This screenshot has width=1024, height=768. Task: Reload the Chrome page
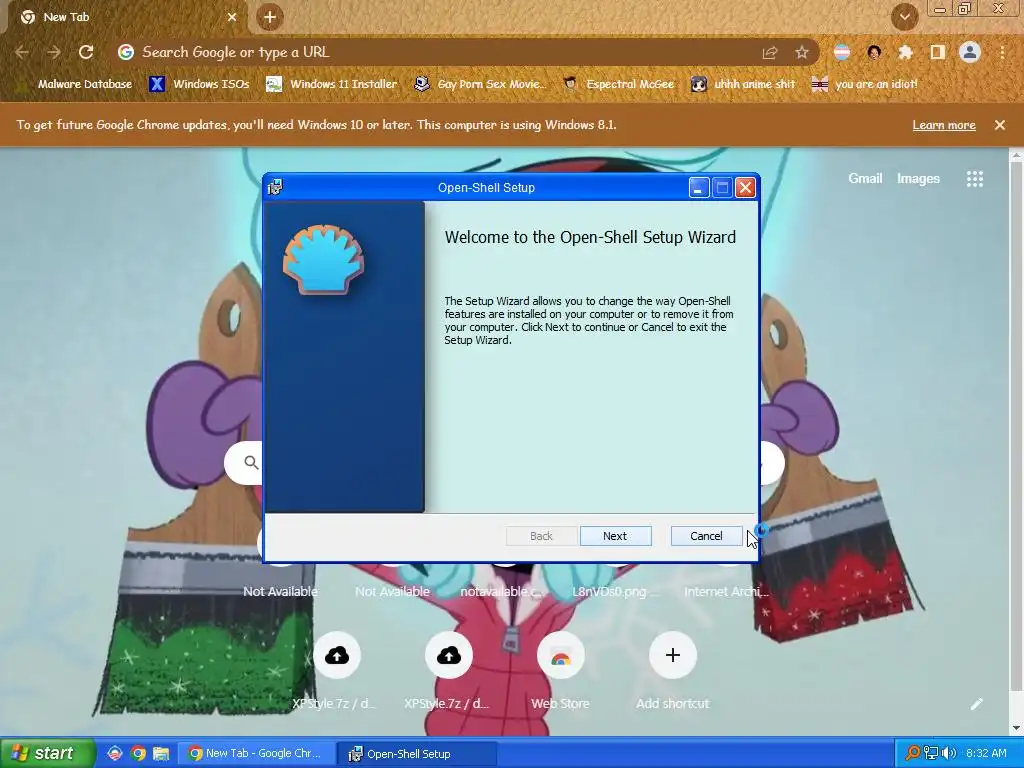(x=86, y=52)
